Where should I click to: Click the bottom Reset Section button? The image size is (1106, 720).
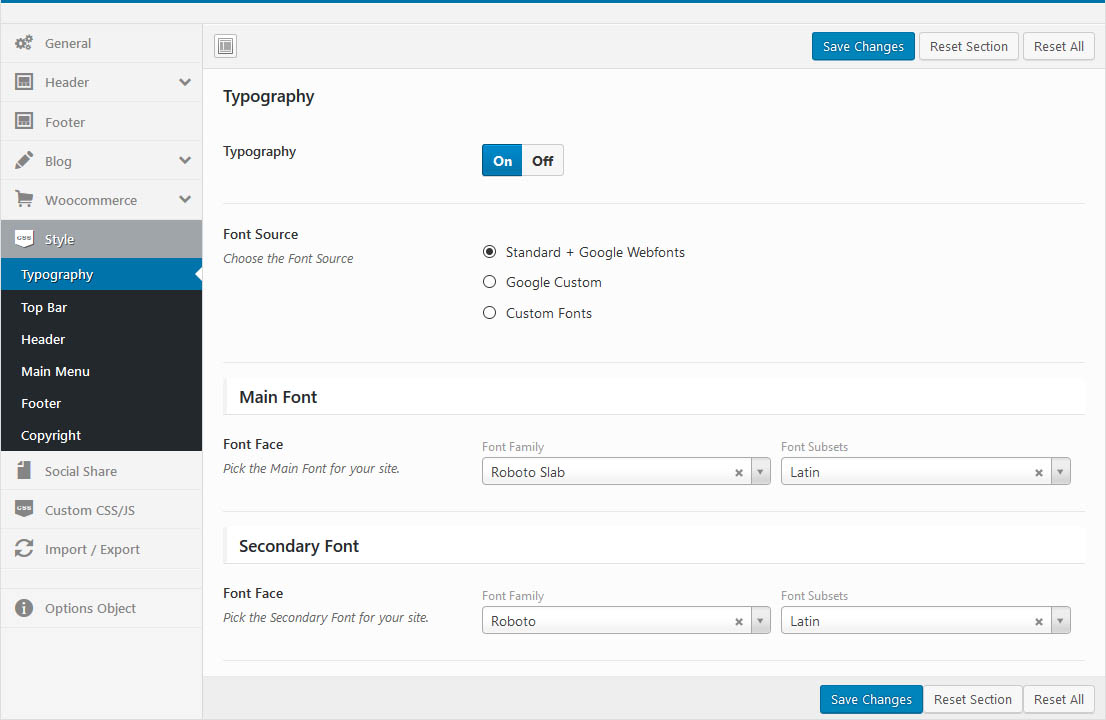972,699
